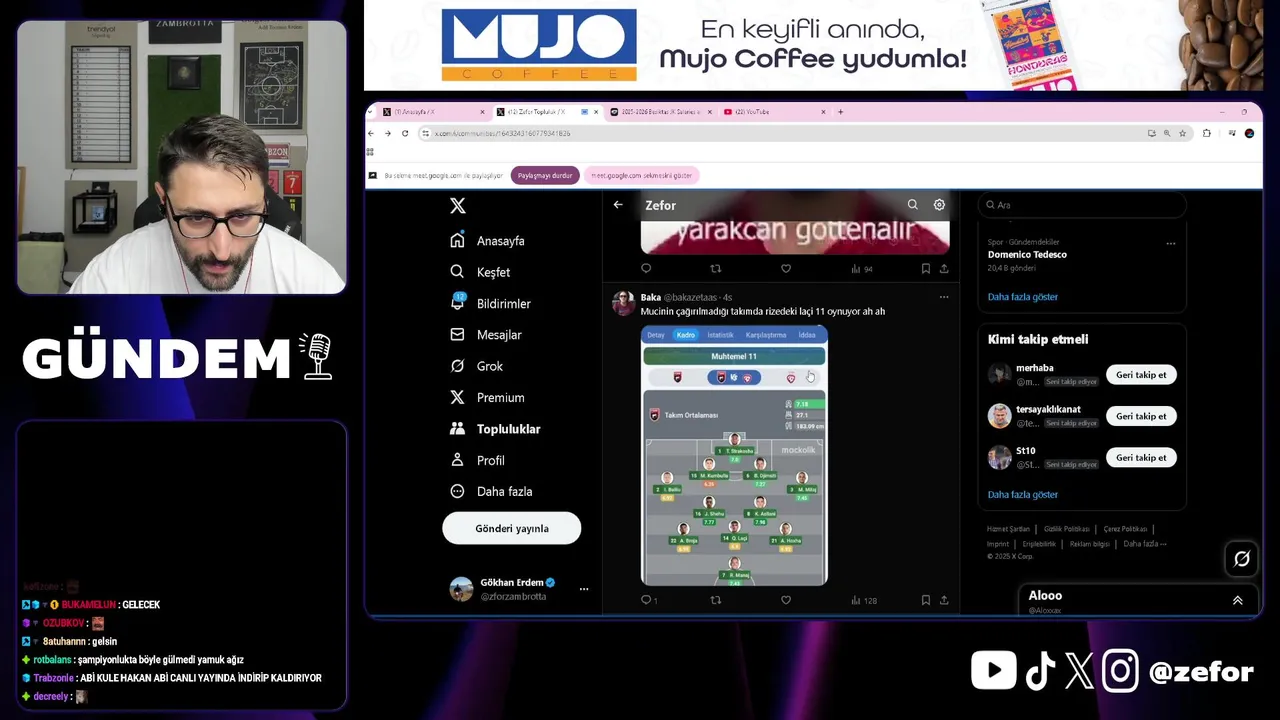The width and height of the screenshot is (1280, 720).
Task: Open Gizlilik Politikası footer link
Action: tap(1066, 529)
